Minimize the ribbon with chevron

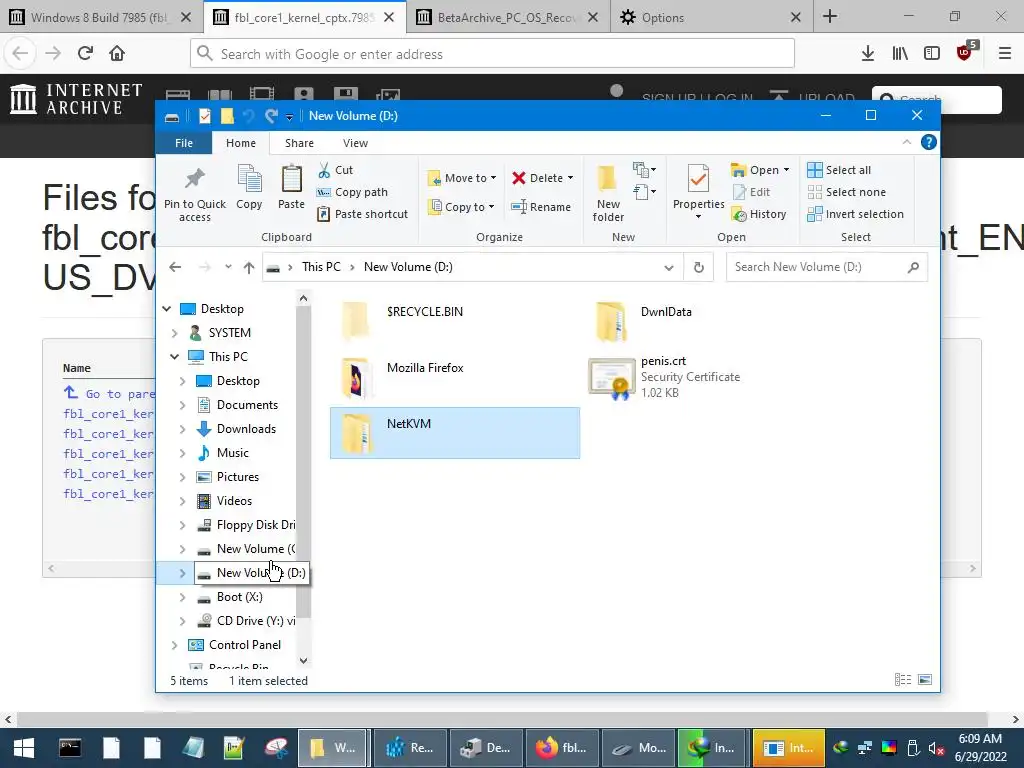(x=906, y=142)
